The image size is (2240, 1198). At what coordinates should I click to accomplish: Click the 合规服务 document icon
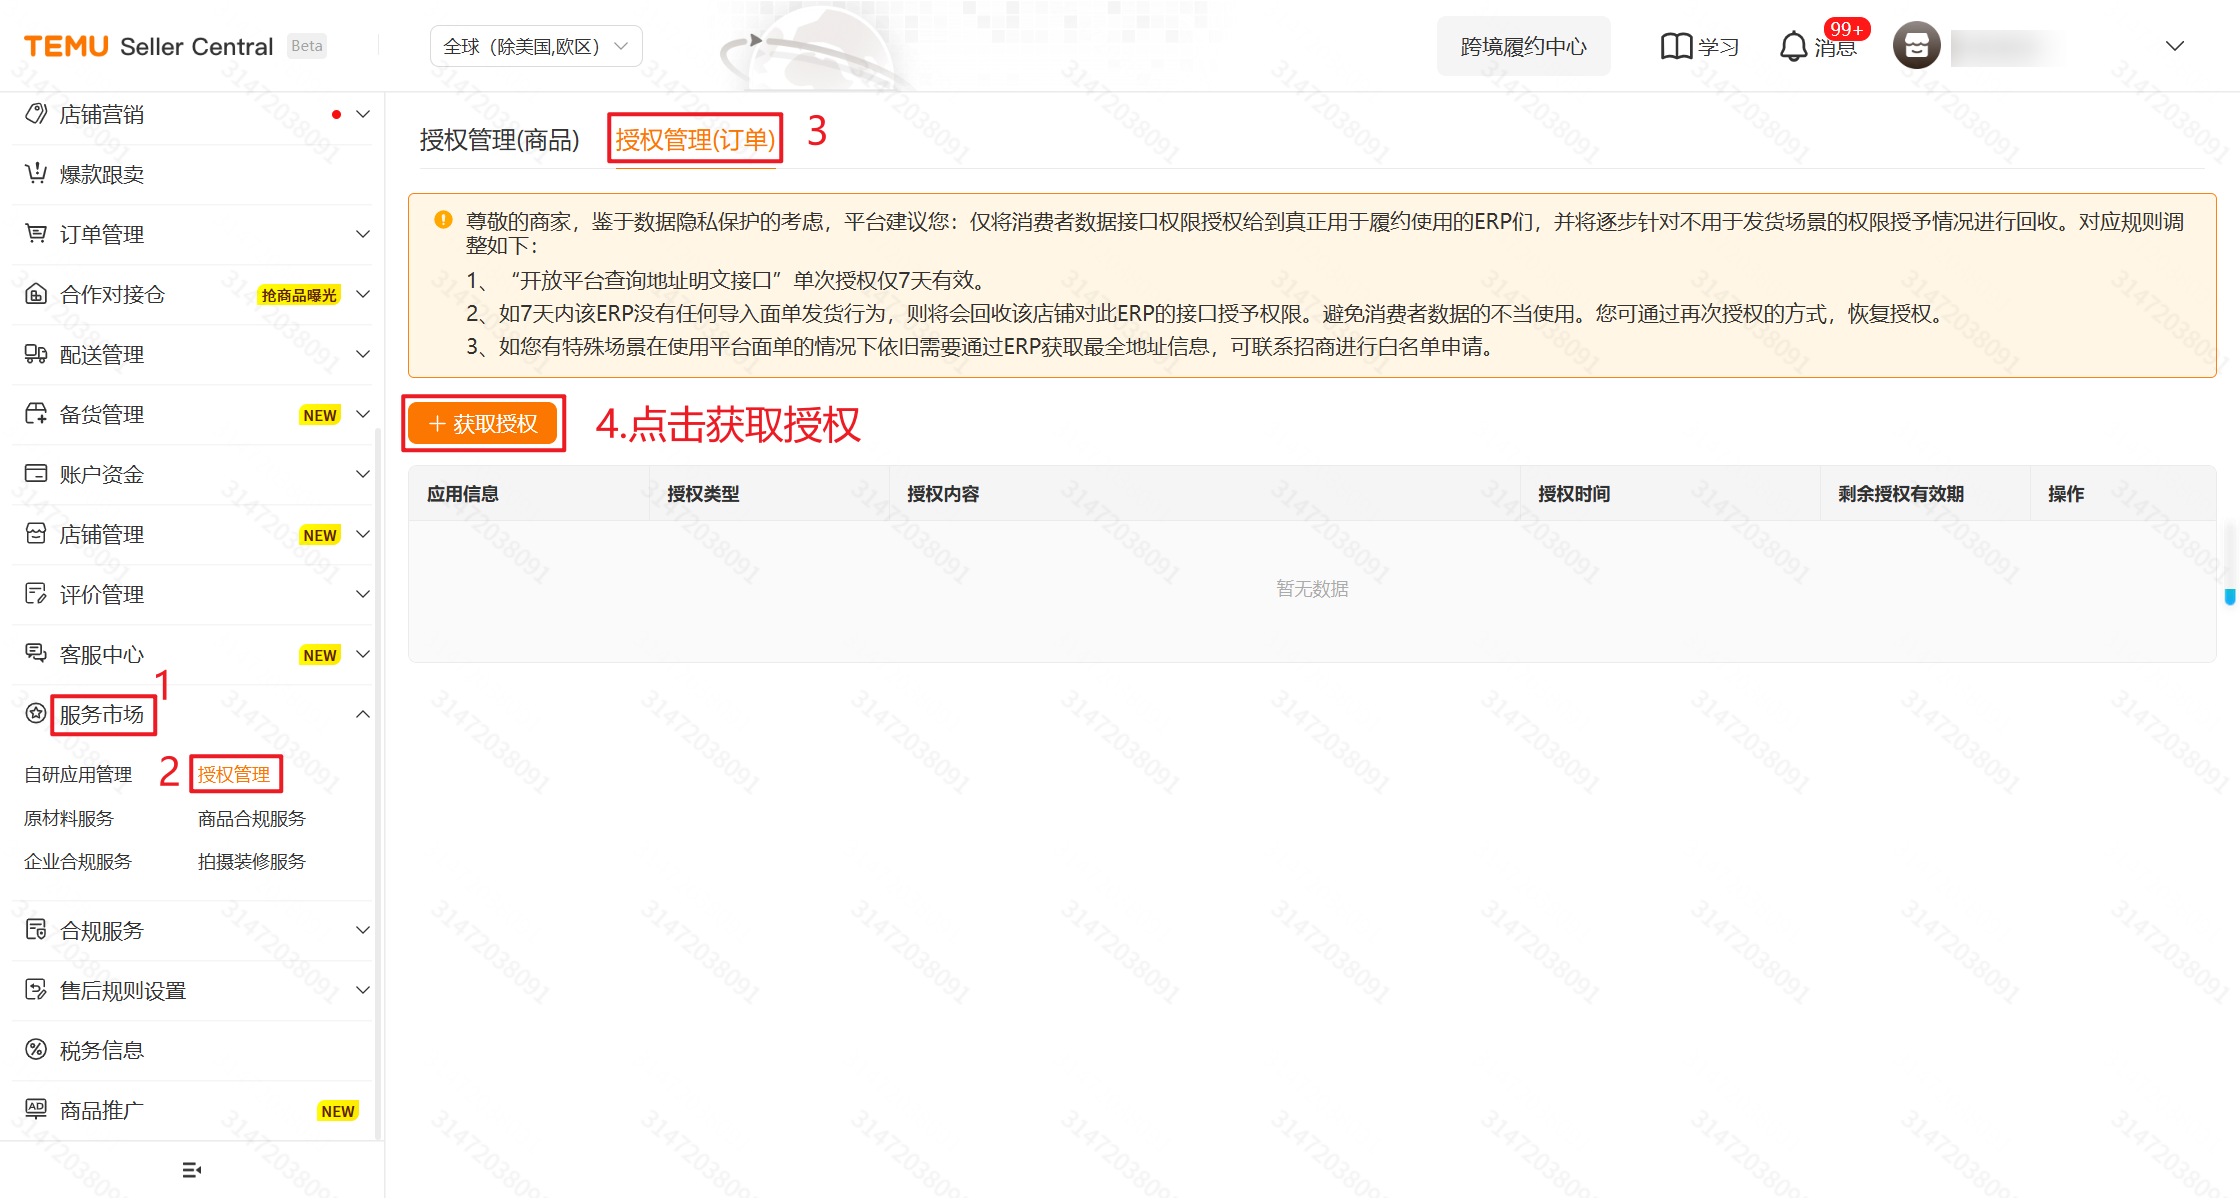click(x=36, y=930)
